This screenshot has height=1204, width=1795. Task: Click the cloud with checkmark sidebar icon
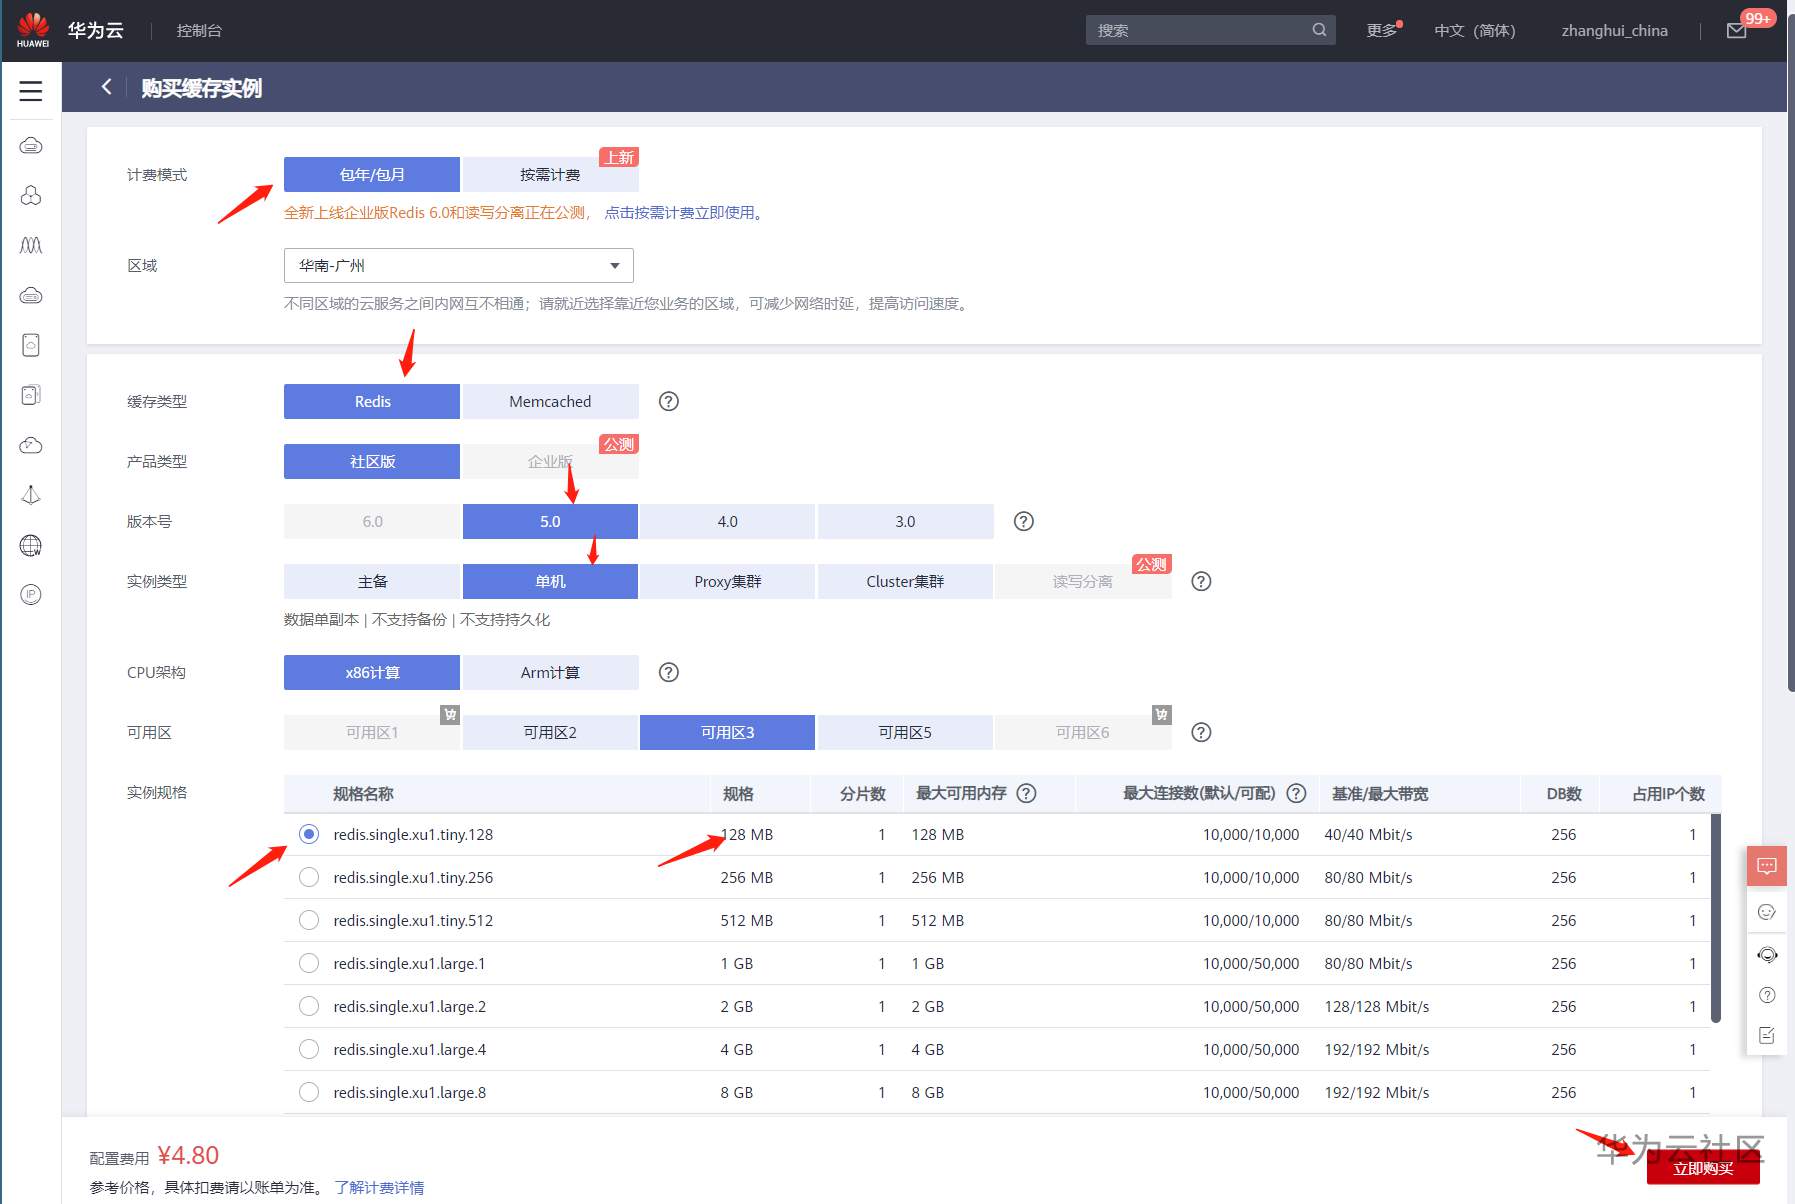pos(31,445)
